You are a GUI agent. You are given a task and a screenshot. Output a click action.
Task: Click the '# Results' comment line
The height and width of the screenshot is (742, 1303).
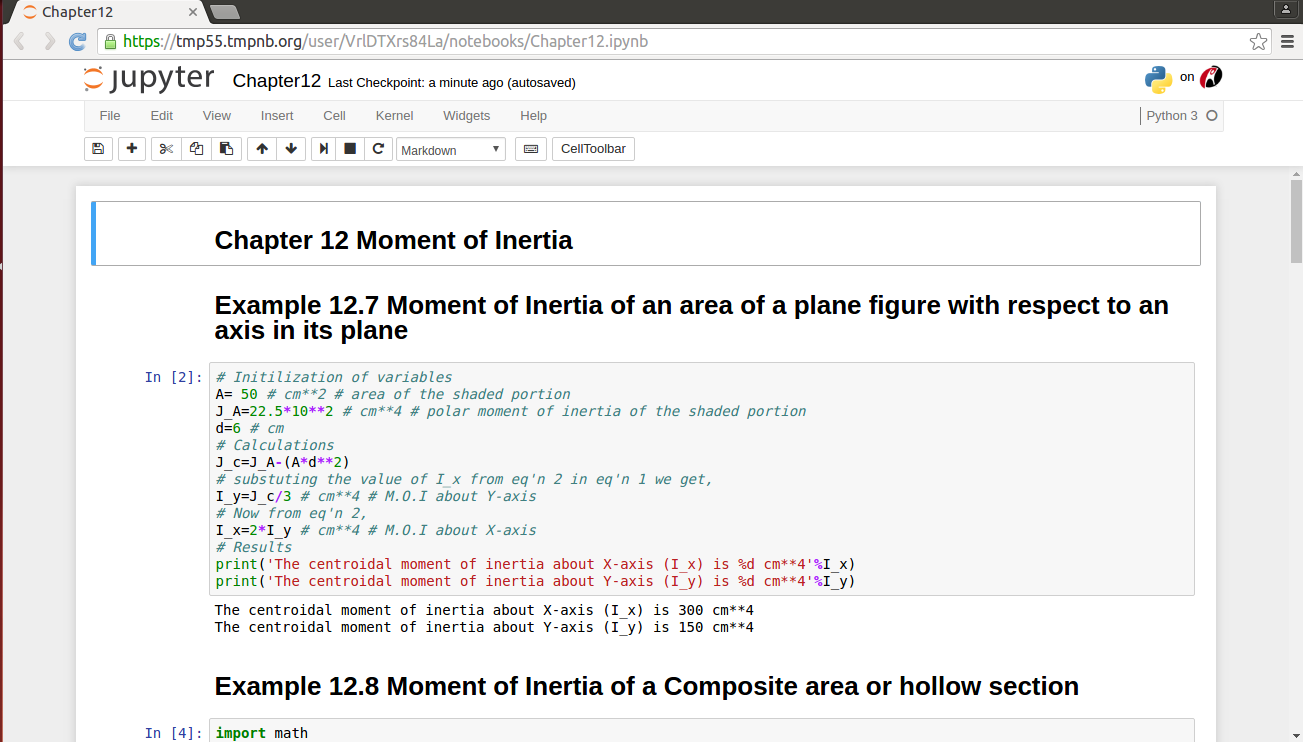click(x=254, y=547)
